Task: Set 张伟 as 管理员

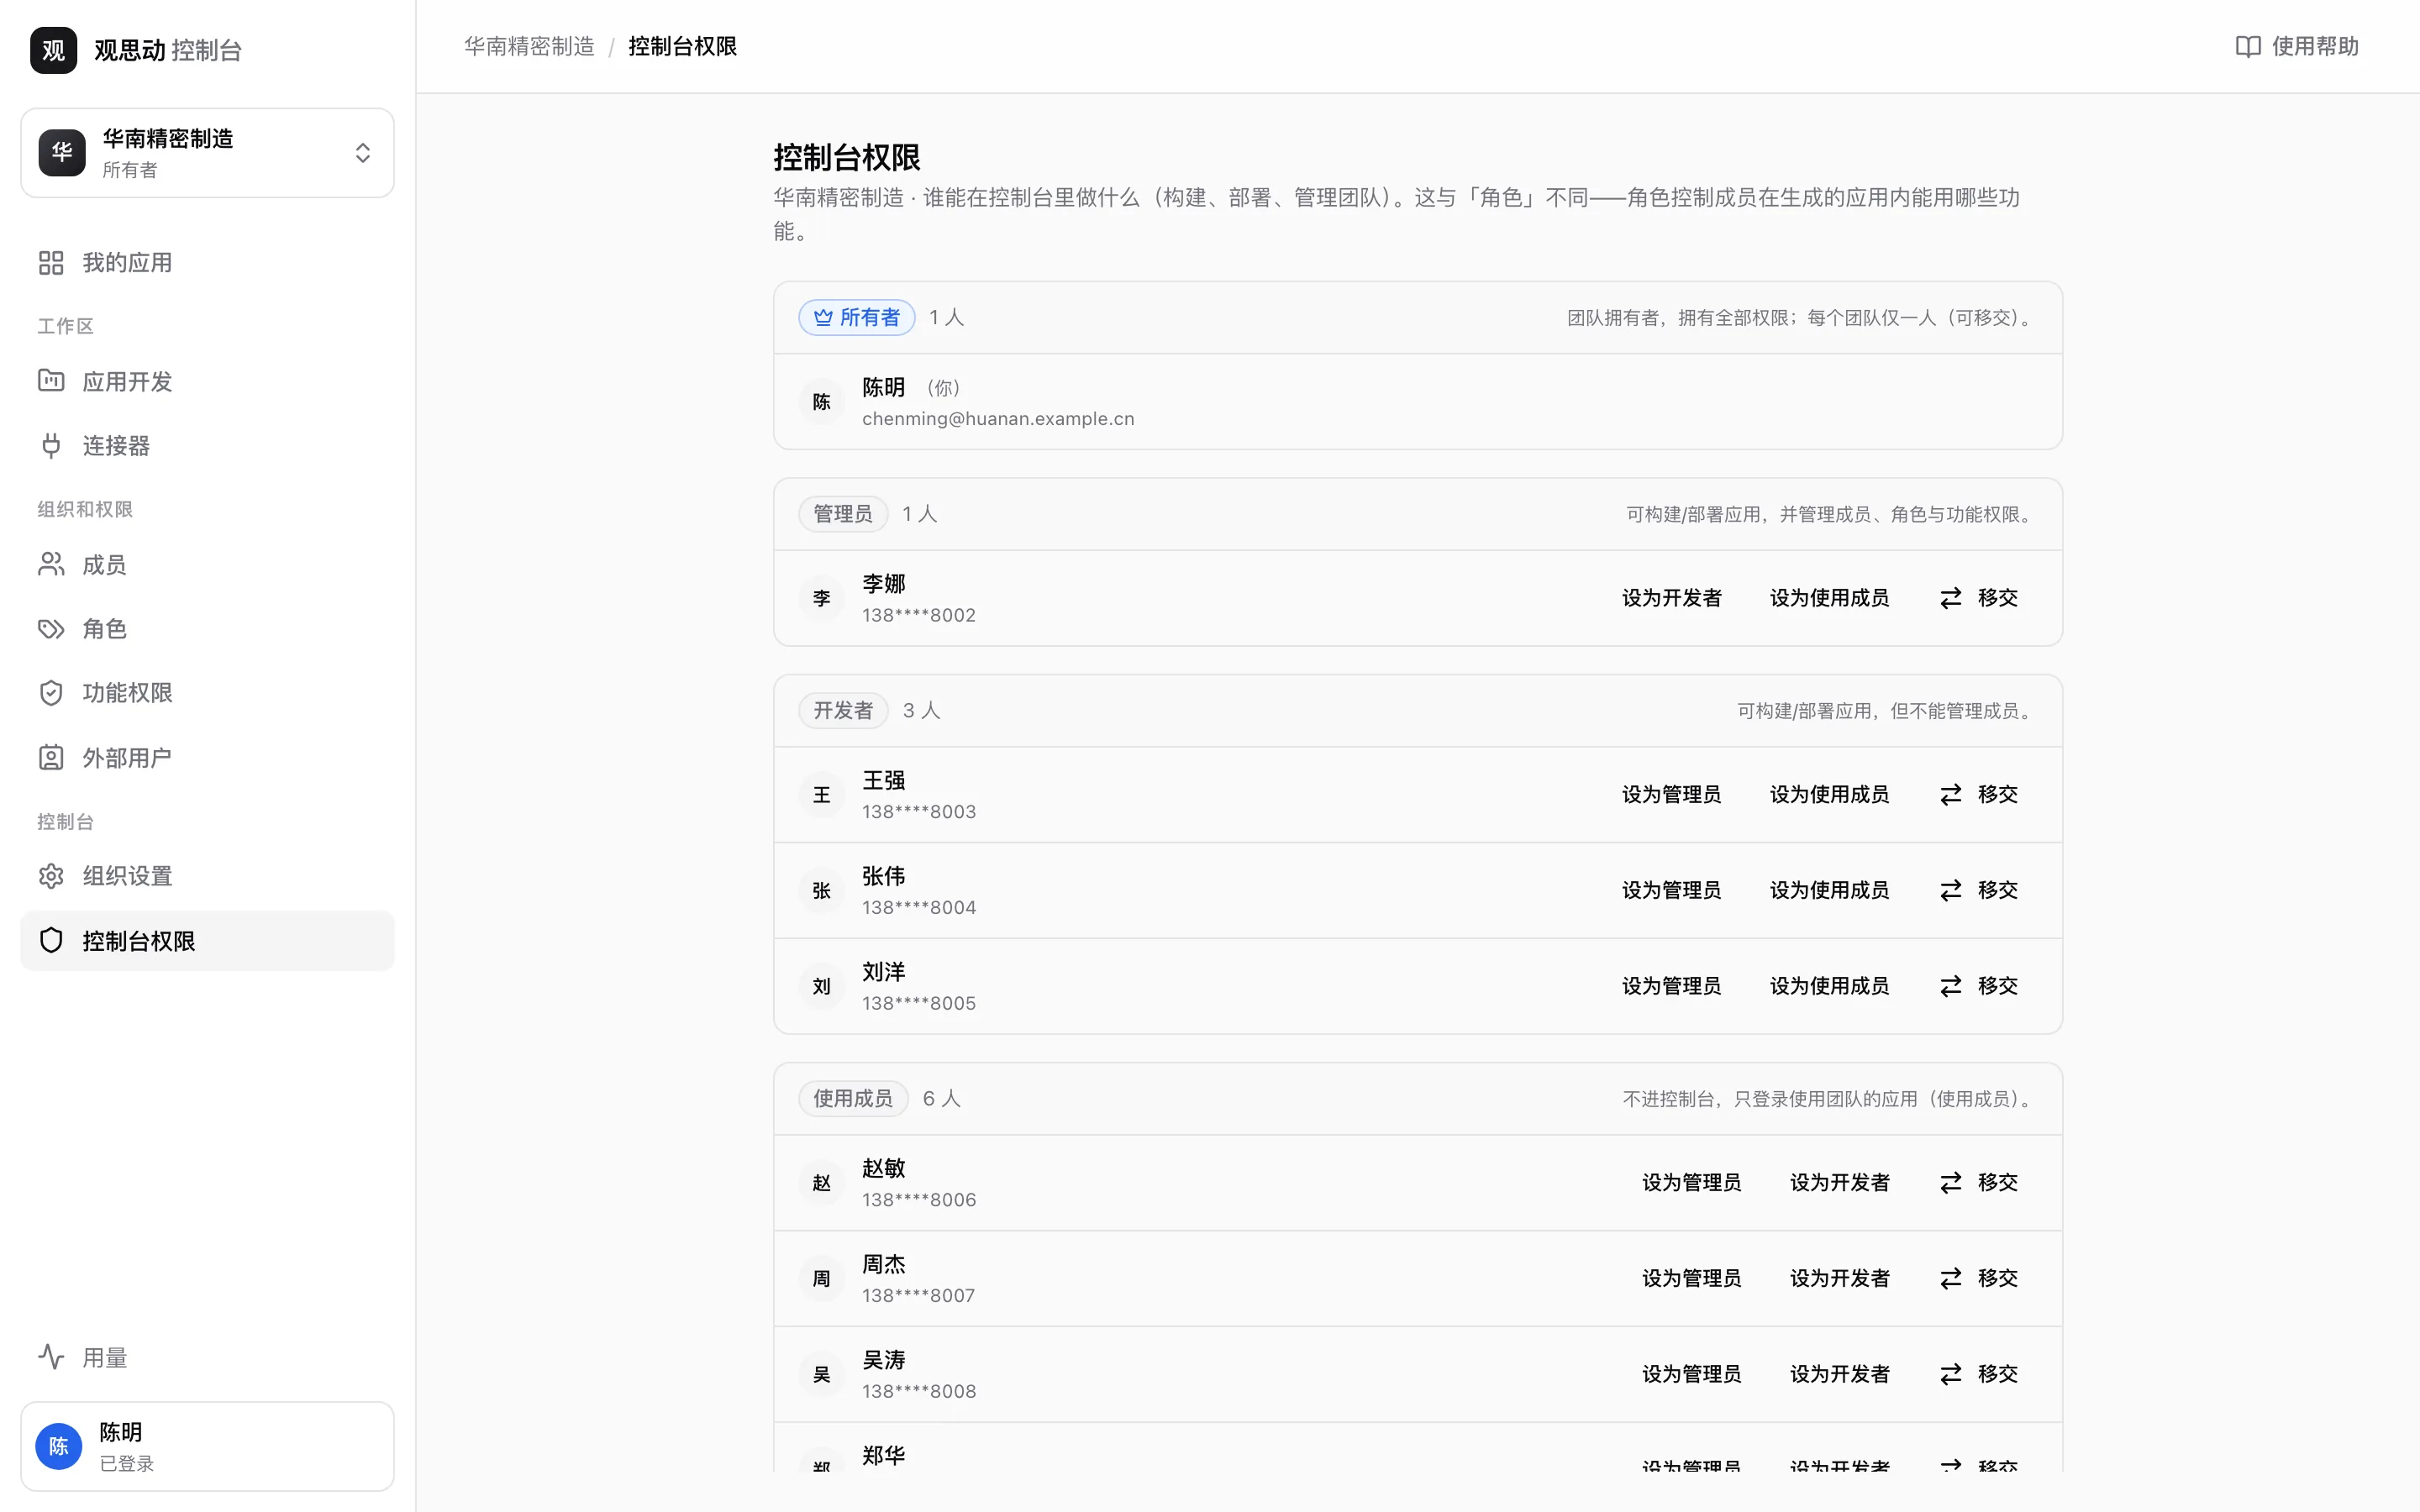Action: (x=1672, y=890)
